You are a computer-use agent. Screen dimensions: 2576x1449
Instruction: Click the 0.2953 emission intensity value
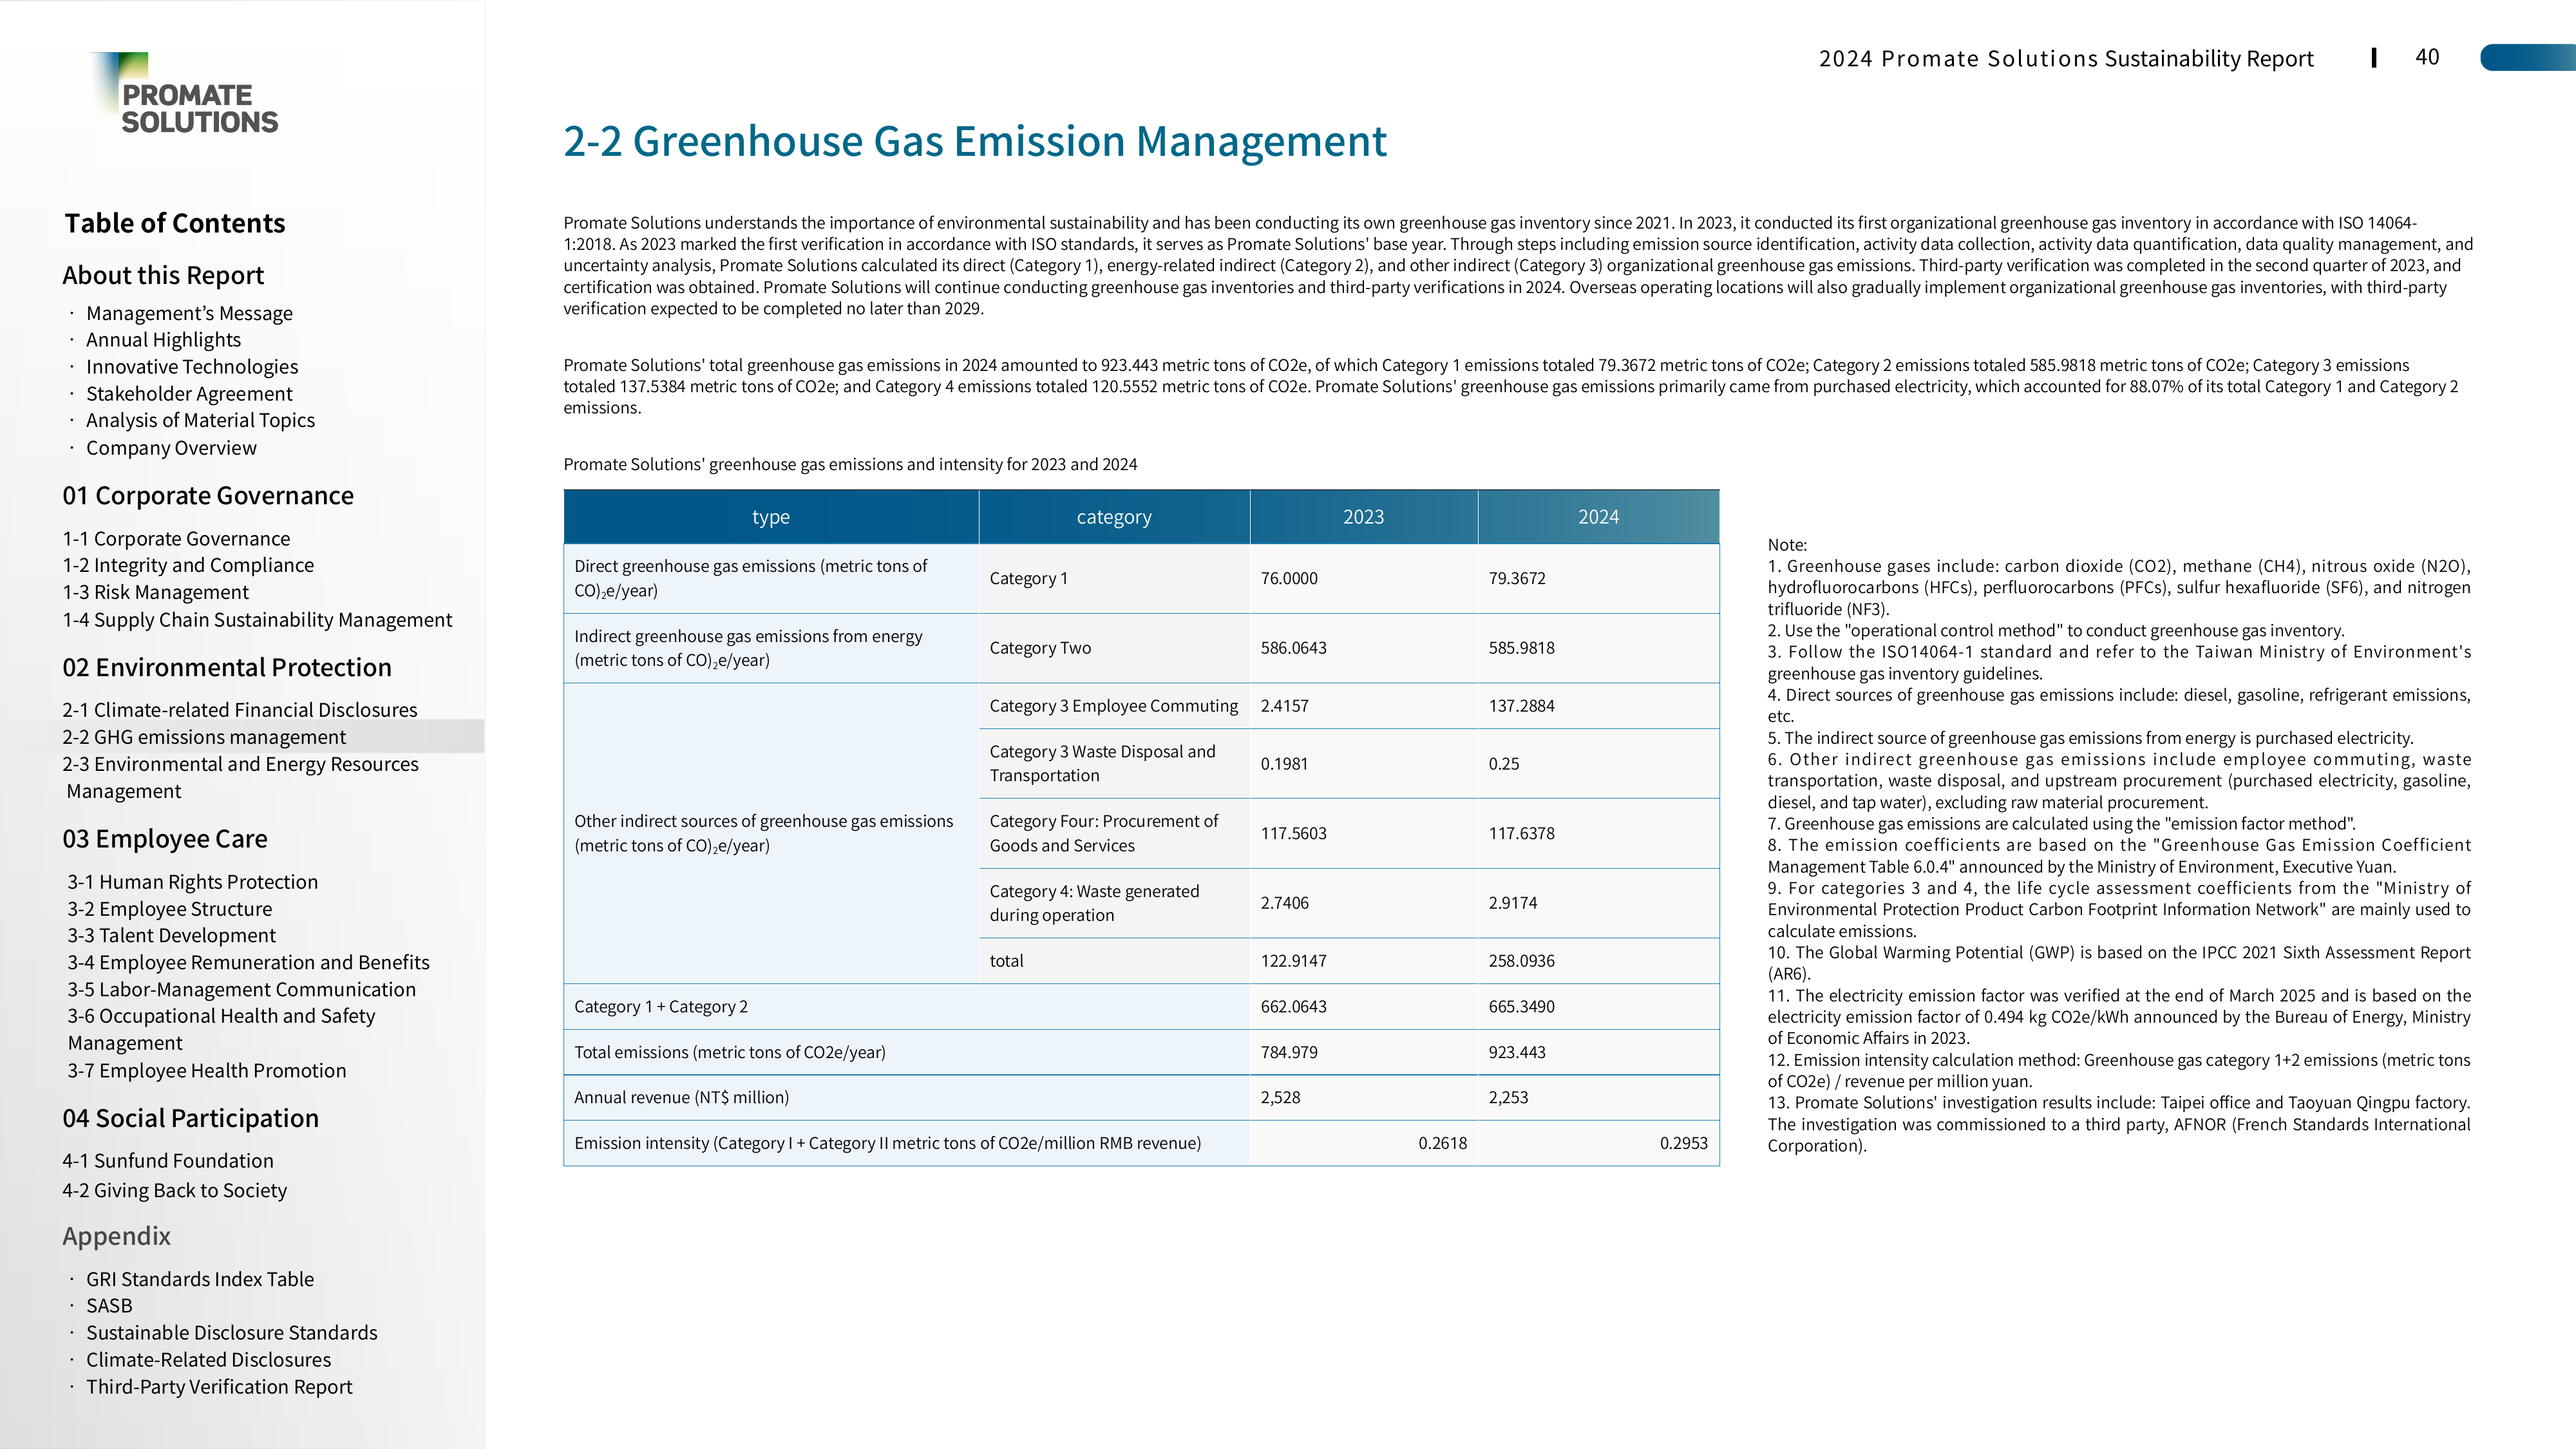click(x=1684, y=1143)
